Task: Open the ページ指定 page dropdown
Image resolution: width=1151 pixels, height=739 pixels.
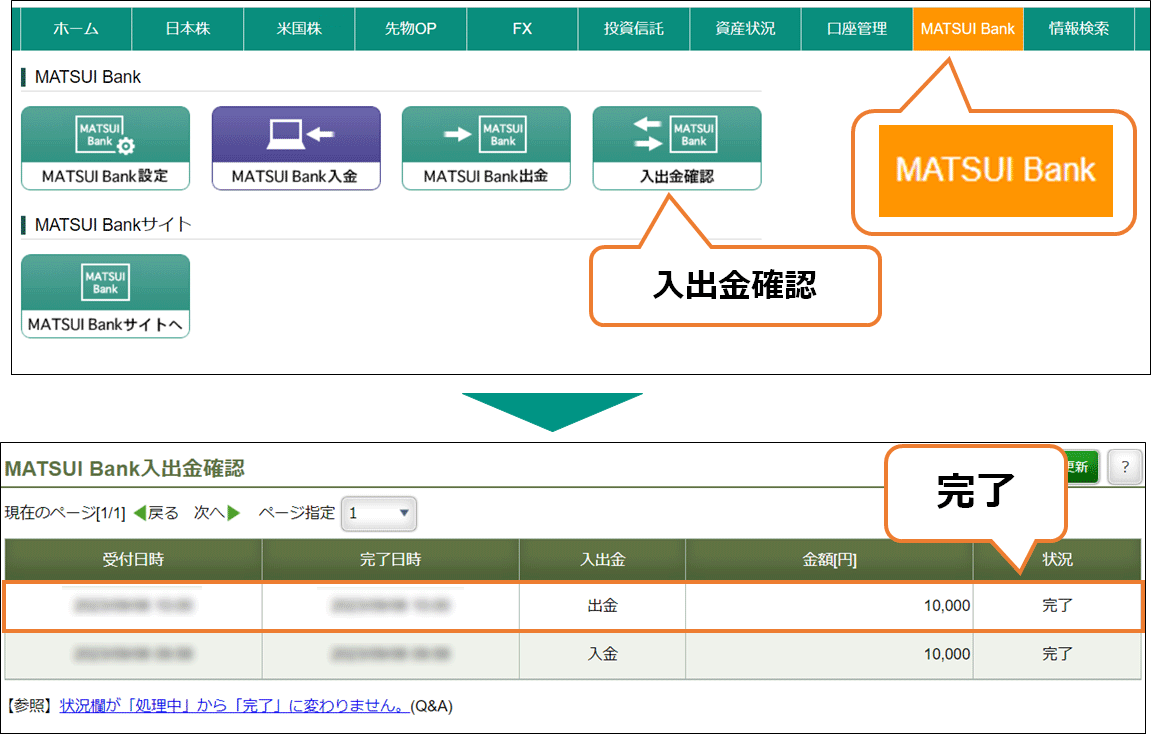Action: point(379,514)
